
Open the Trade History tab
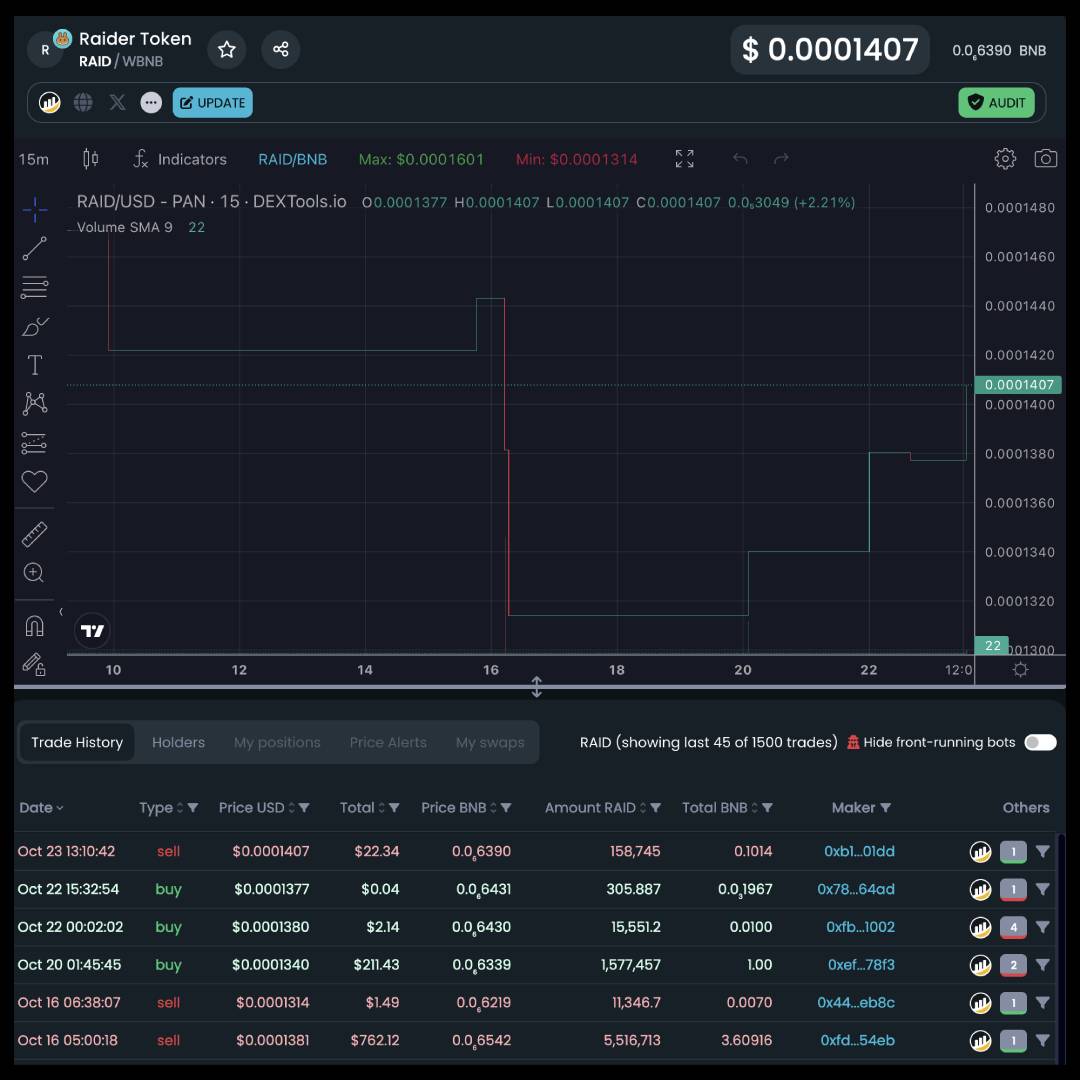(x=77, y=742)
